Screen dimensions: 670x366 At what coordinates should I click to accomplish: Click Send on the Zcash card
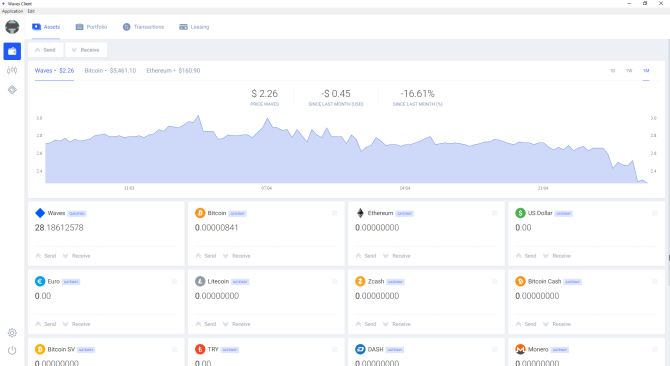coord(366,324)
